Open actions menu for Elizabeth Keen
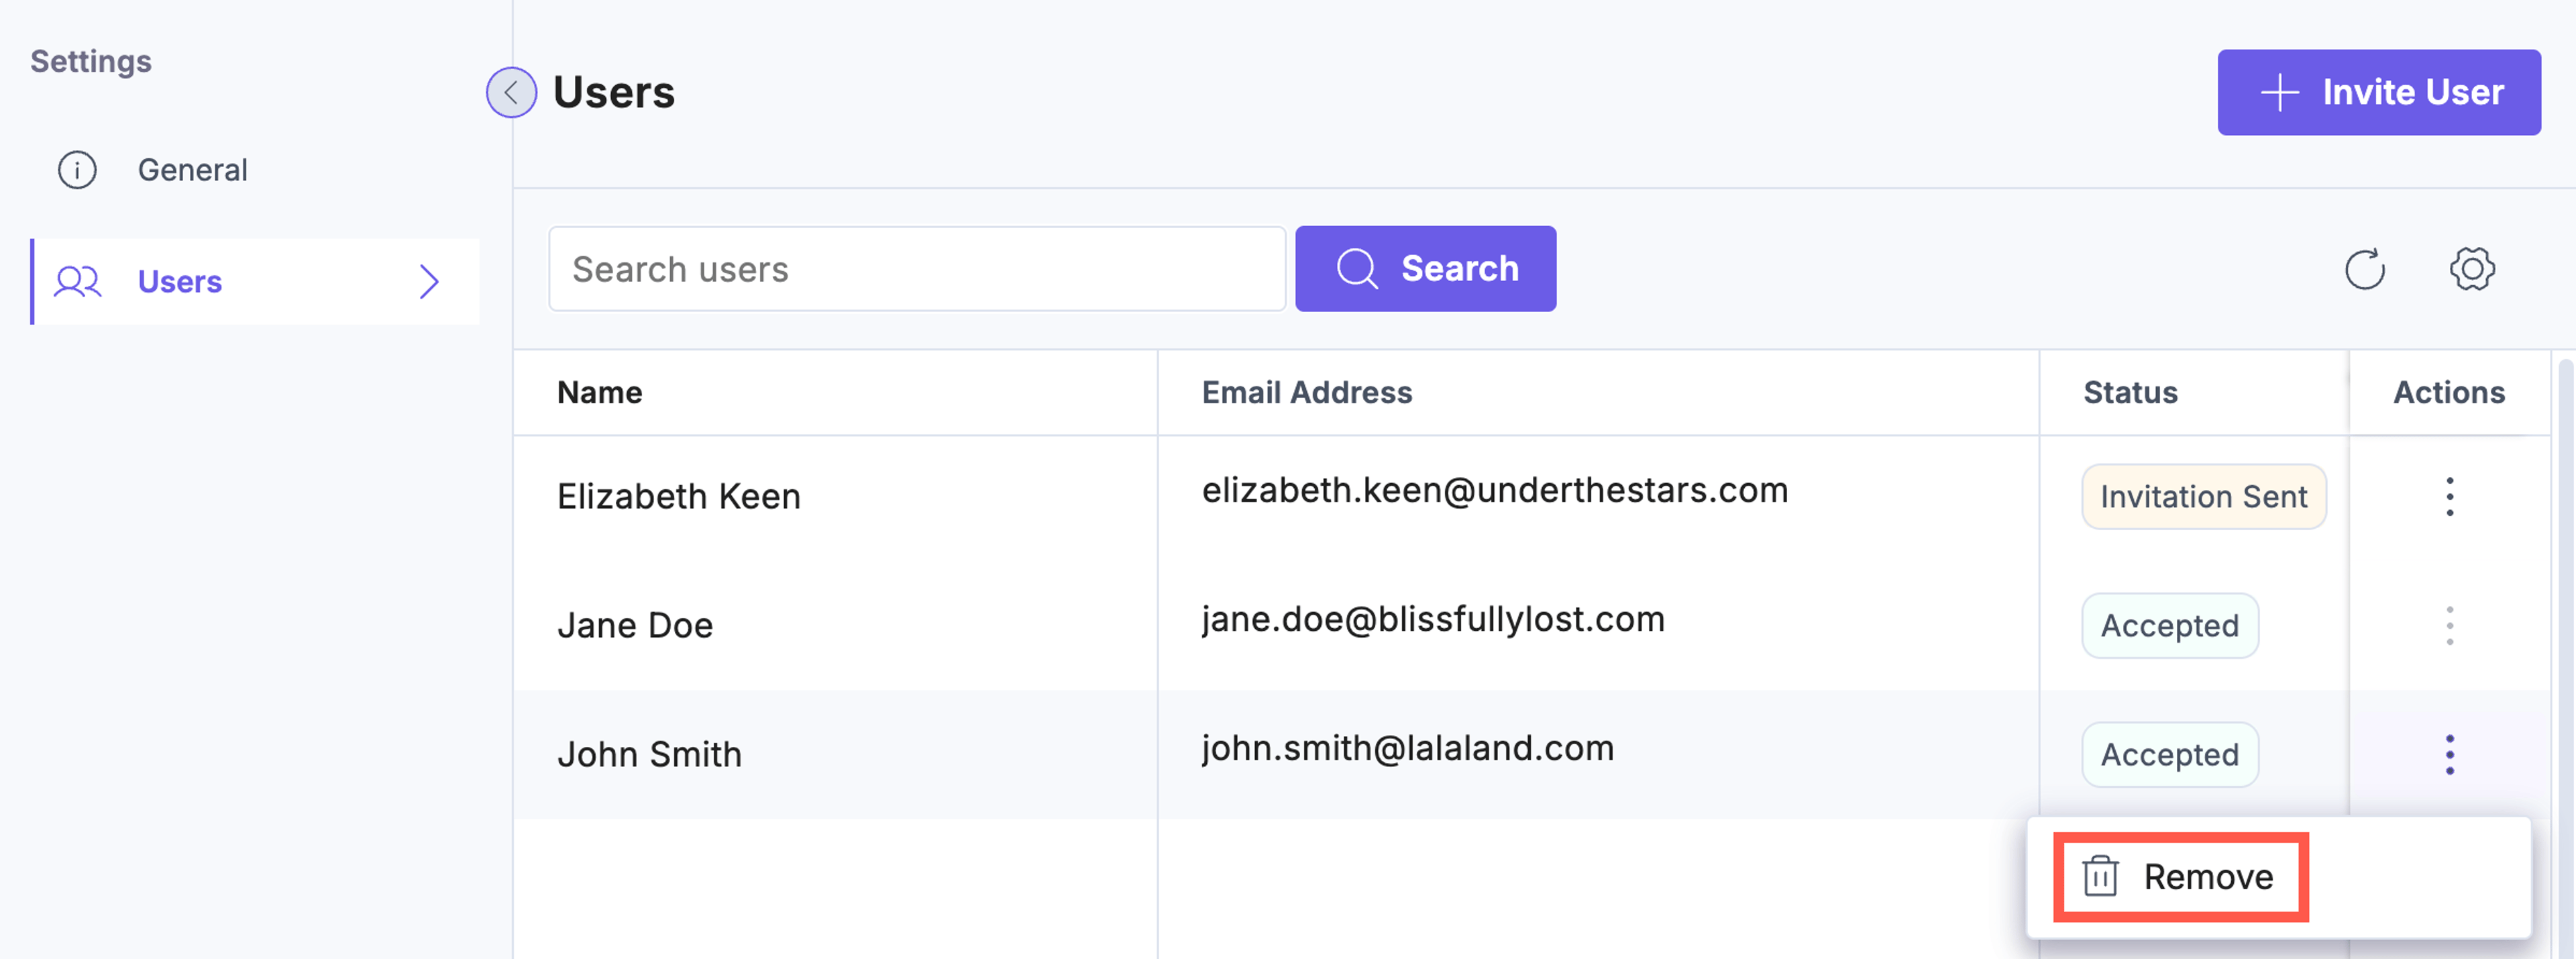 coord(2450,497)
